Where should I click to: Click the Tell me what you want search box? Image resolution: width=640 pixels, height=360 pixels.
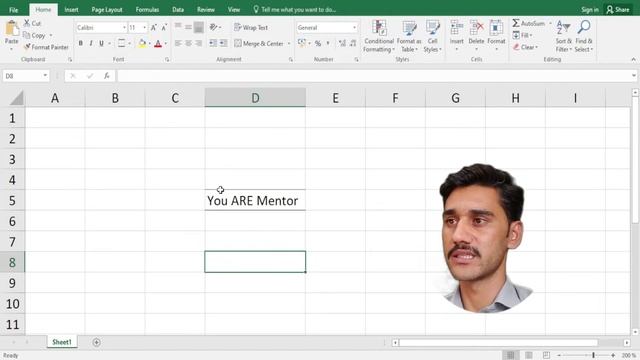pos(295,9)
